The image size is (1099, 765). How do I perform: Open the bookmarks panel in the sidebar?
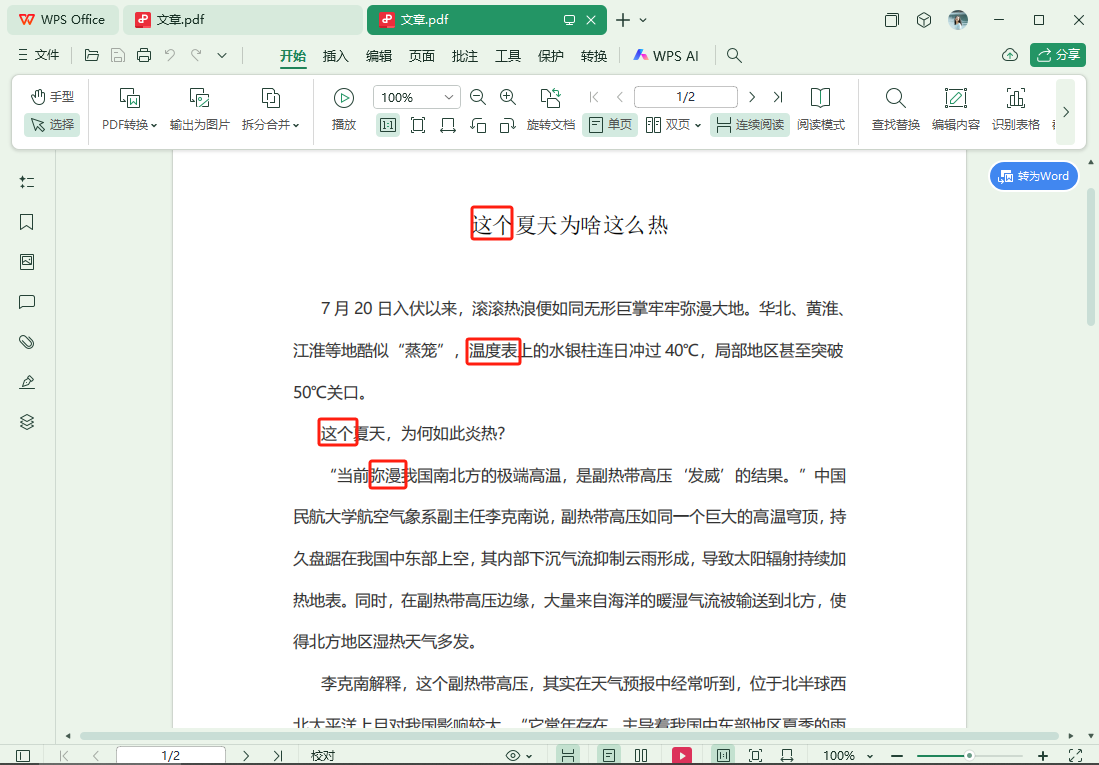(26, 222)
